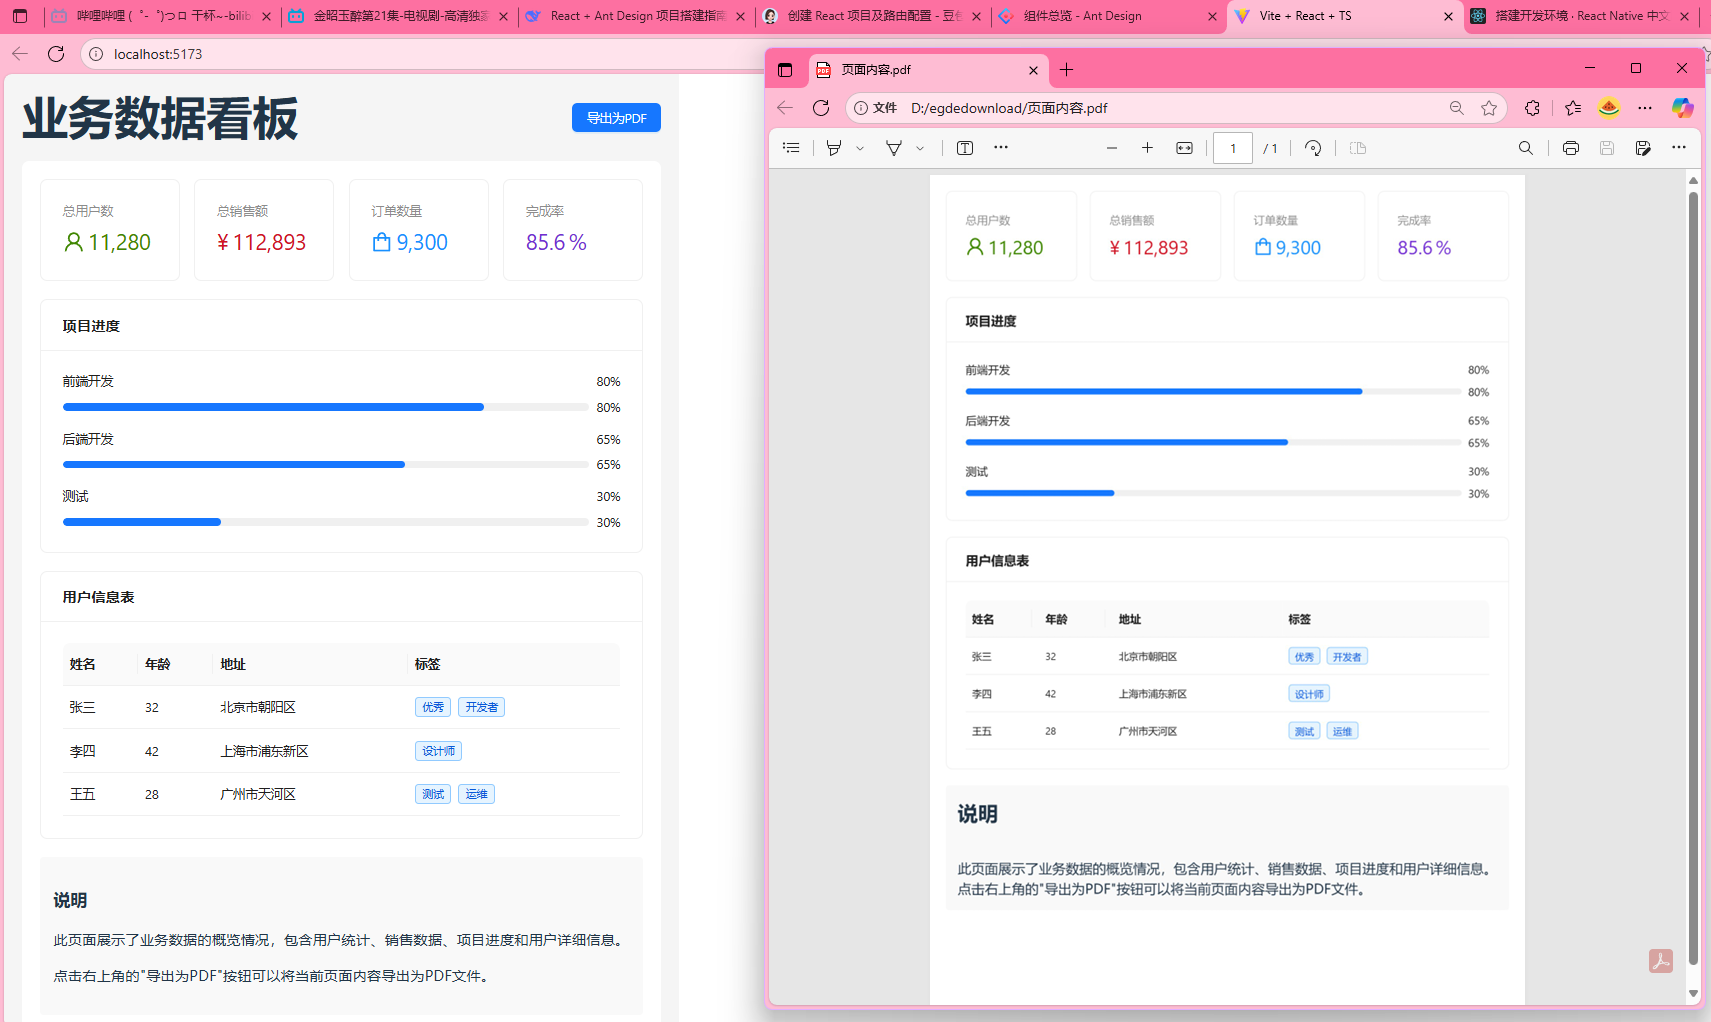This screenshot has height=1022, width=1711.
Task: Rotate the PDF page
Action: pos(1313,148)
